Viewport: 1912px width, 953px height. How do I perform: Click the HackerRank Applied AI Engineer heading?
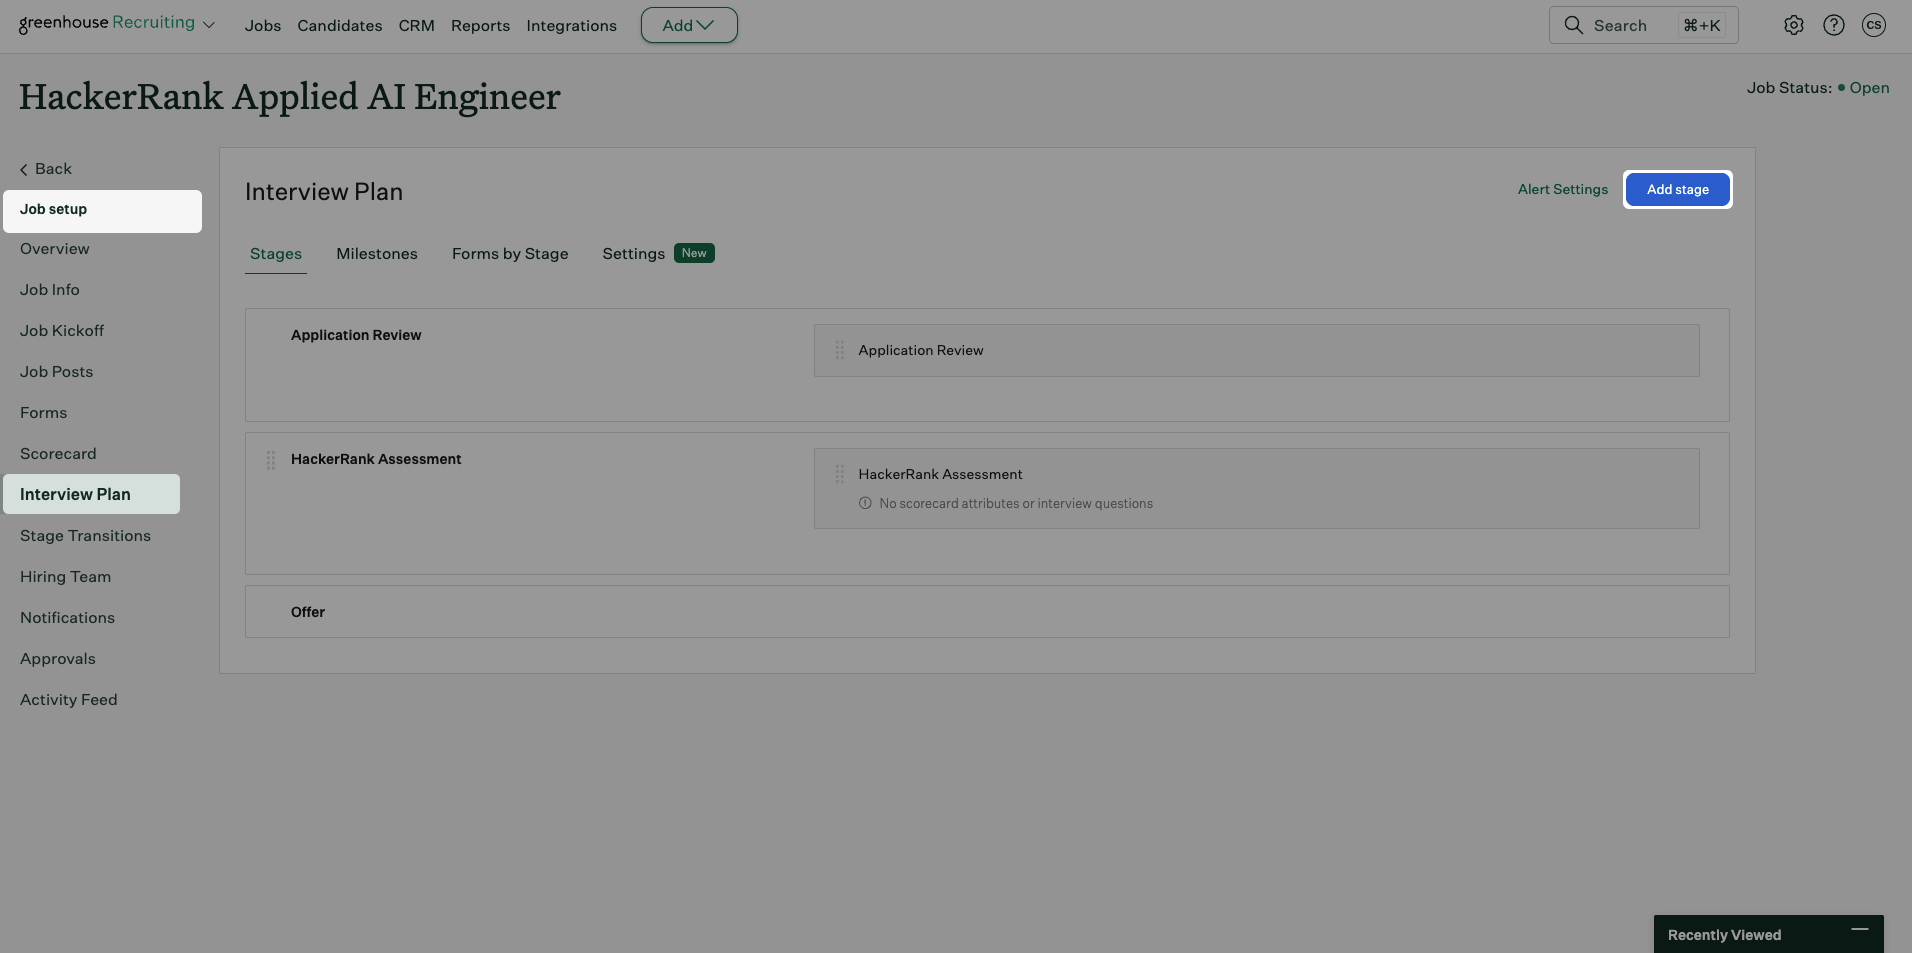coord(290,97)
